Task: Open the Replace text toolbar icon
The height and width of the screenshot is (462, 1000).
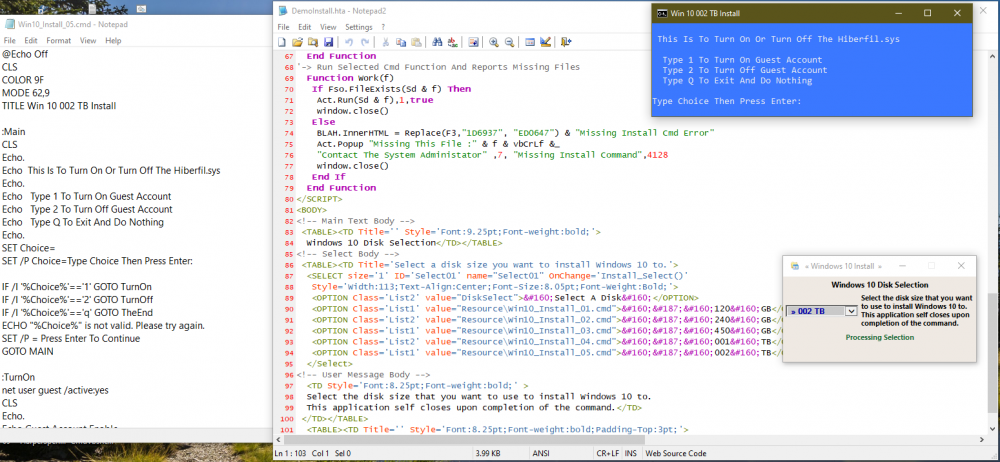Action: click(453, 42)
